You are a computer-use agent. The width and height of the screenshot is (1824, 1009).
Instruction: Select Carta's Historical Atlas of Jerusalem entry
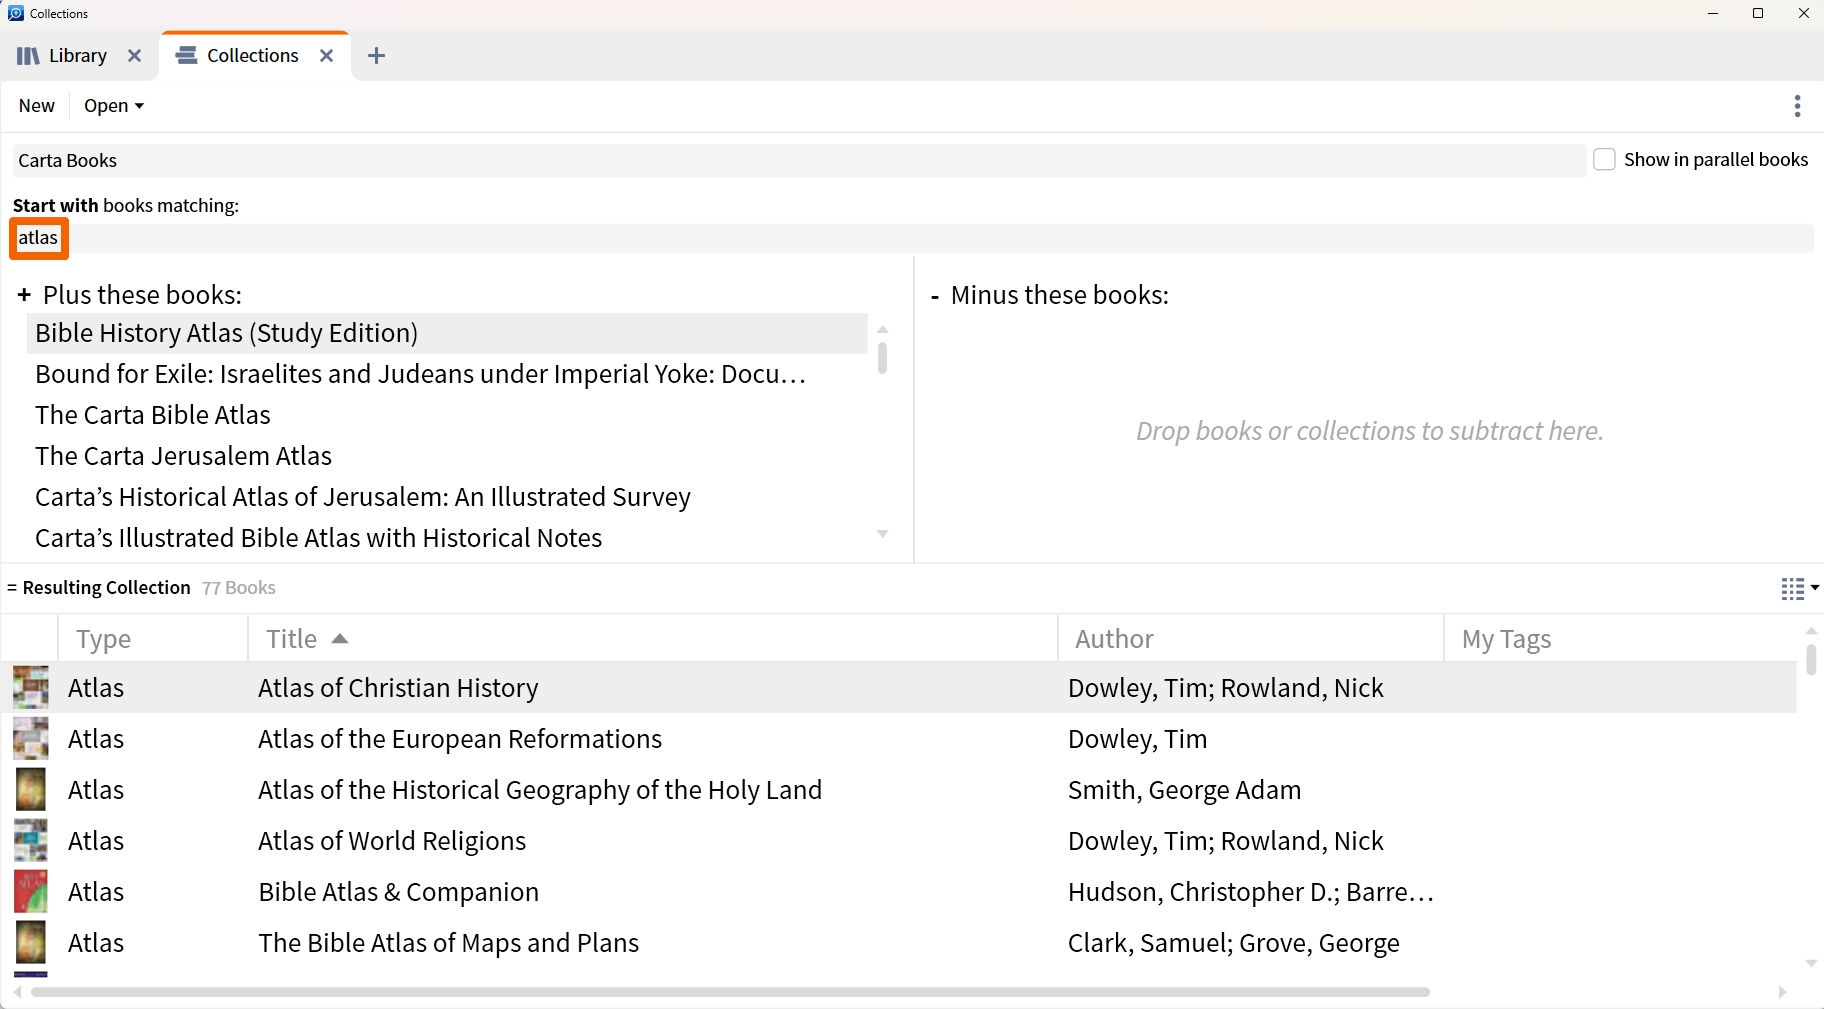point(447,497)
